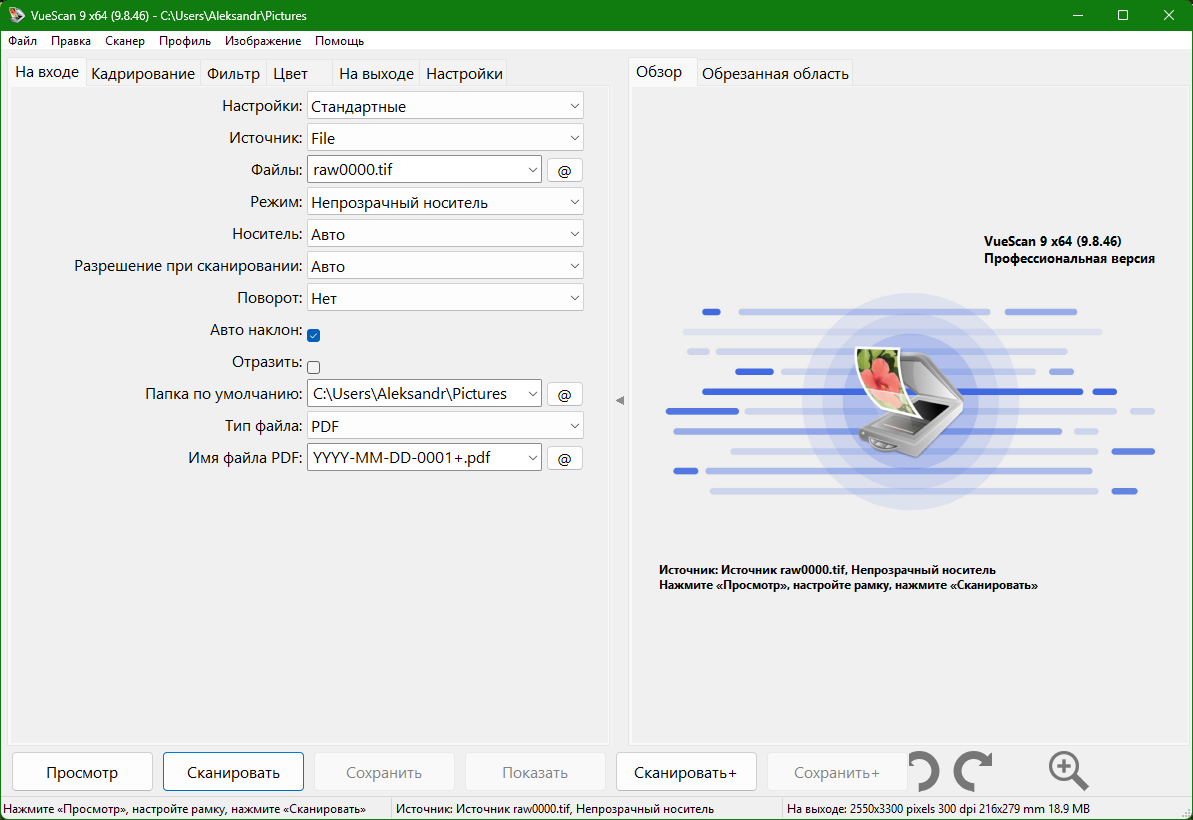Click the rotate left icon
Viewport: 1193px width, 820px height.
(x=925, y=772)
